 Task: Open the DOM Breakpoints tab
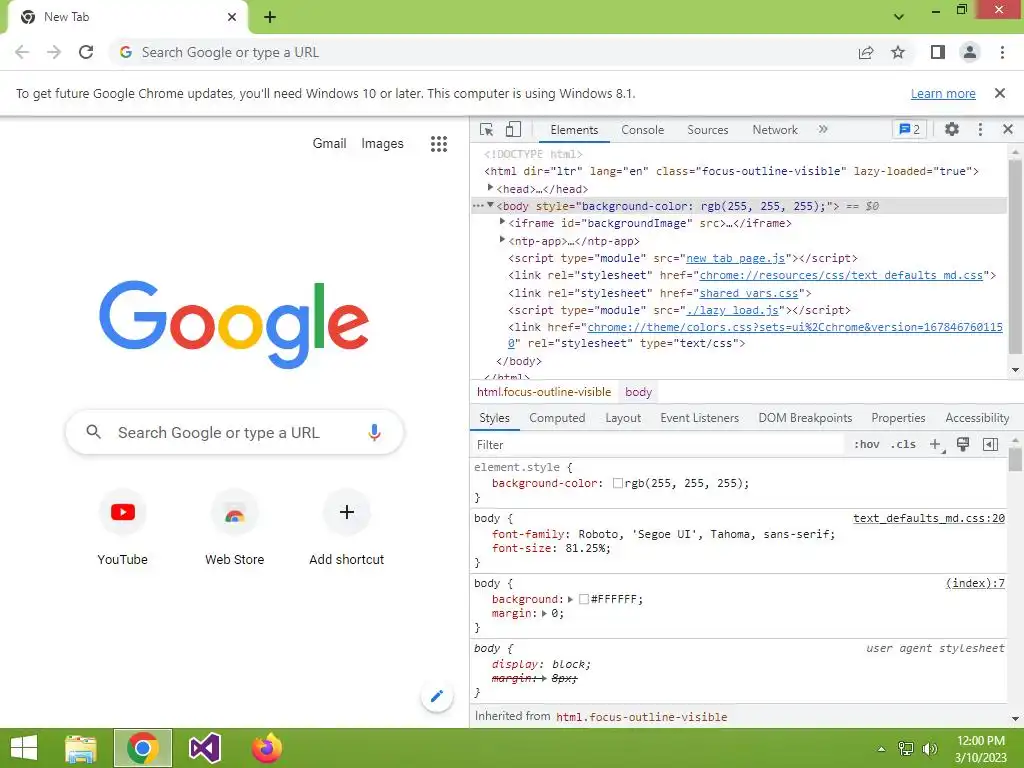805,418
